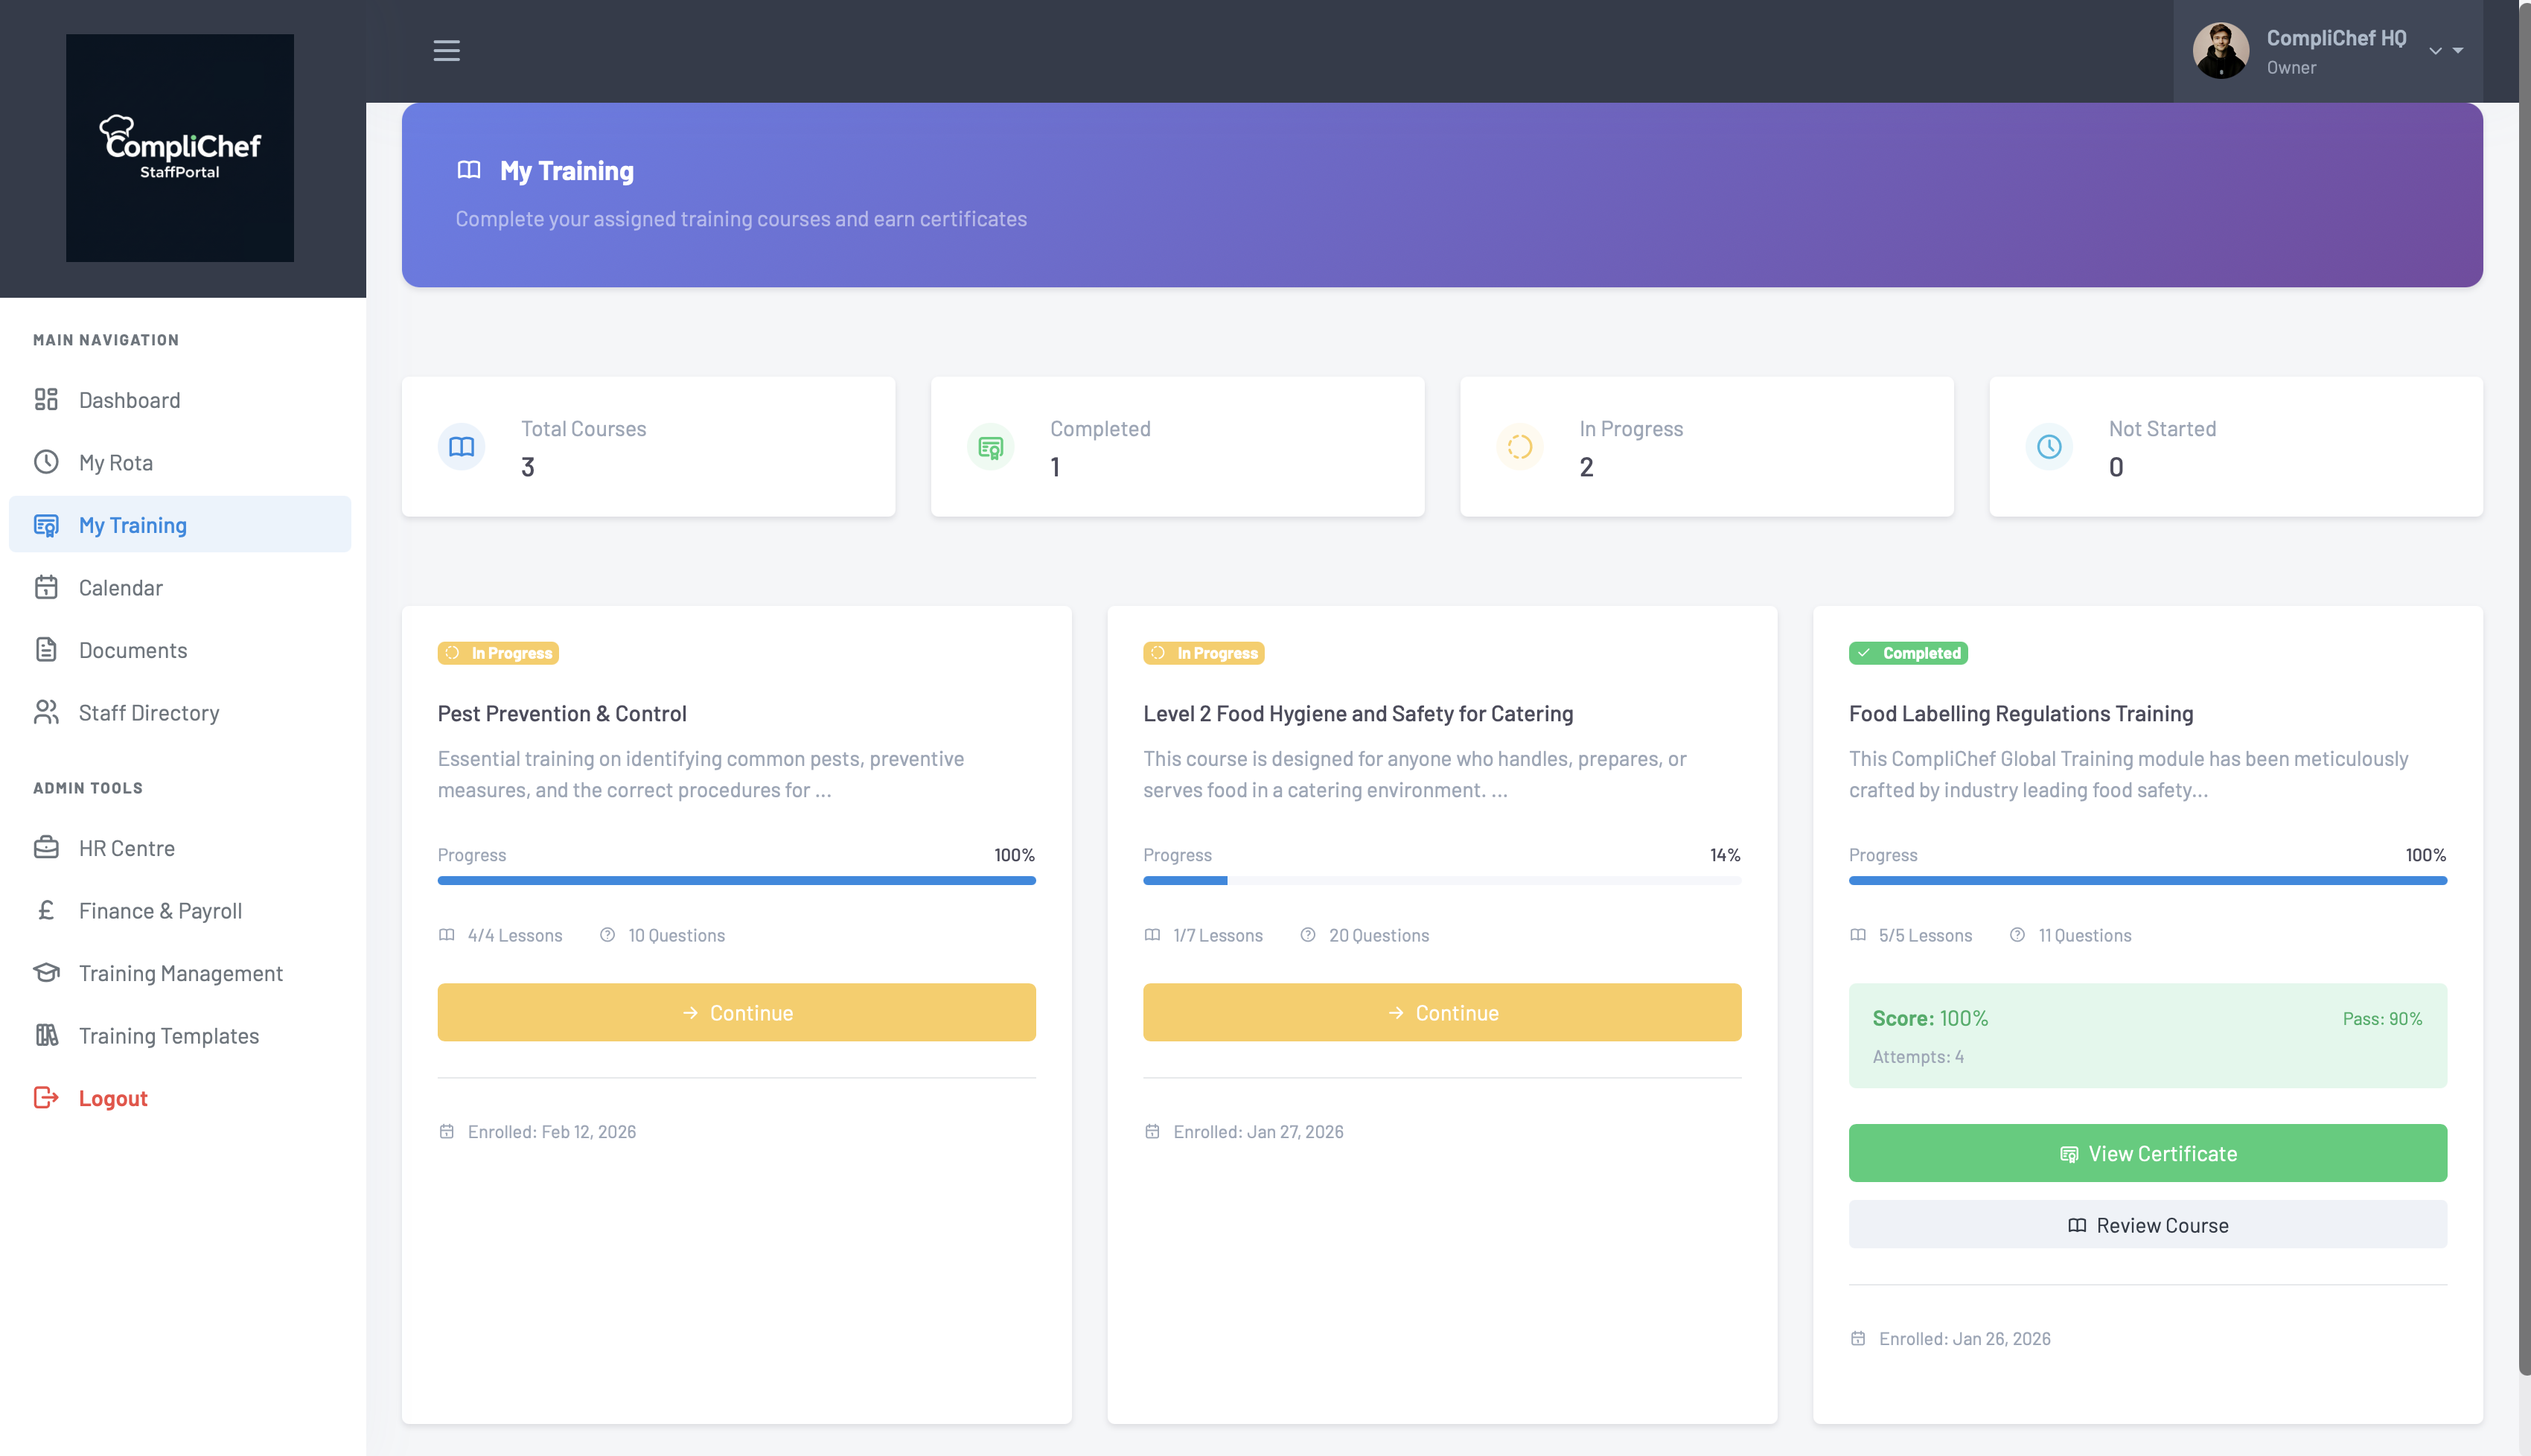2531x1456 pixels.
Task: Click the Training Management graduation cap icon
Action: 46,973
